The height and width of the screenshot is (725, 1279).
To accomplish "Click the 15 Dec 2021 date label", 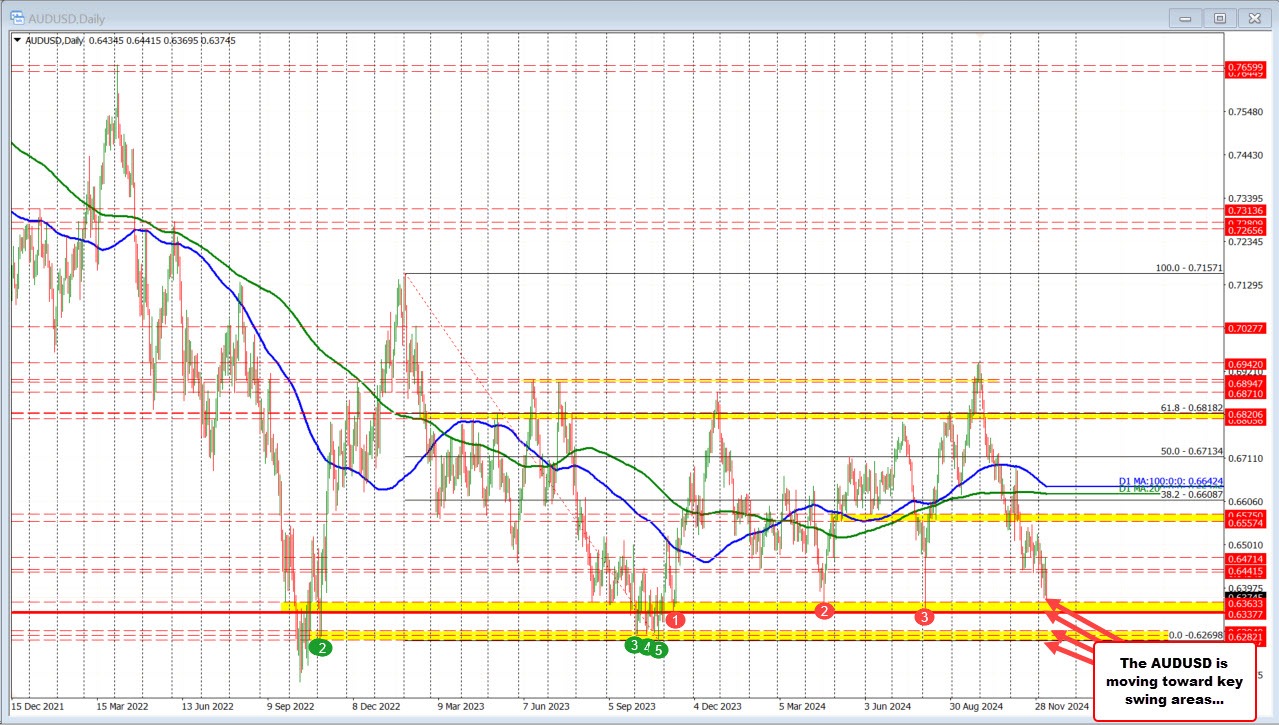I will tap(39, 705).
